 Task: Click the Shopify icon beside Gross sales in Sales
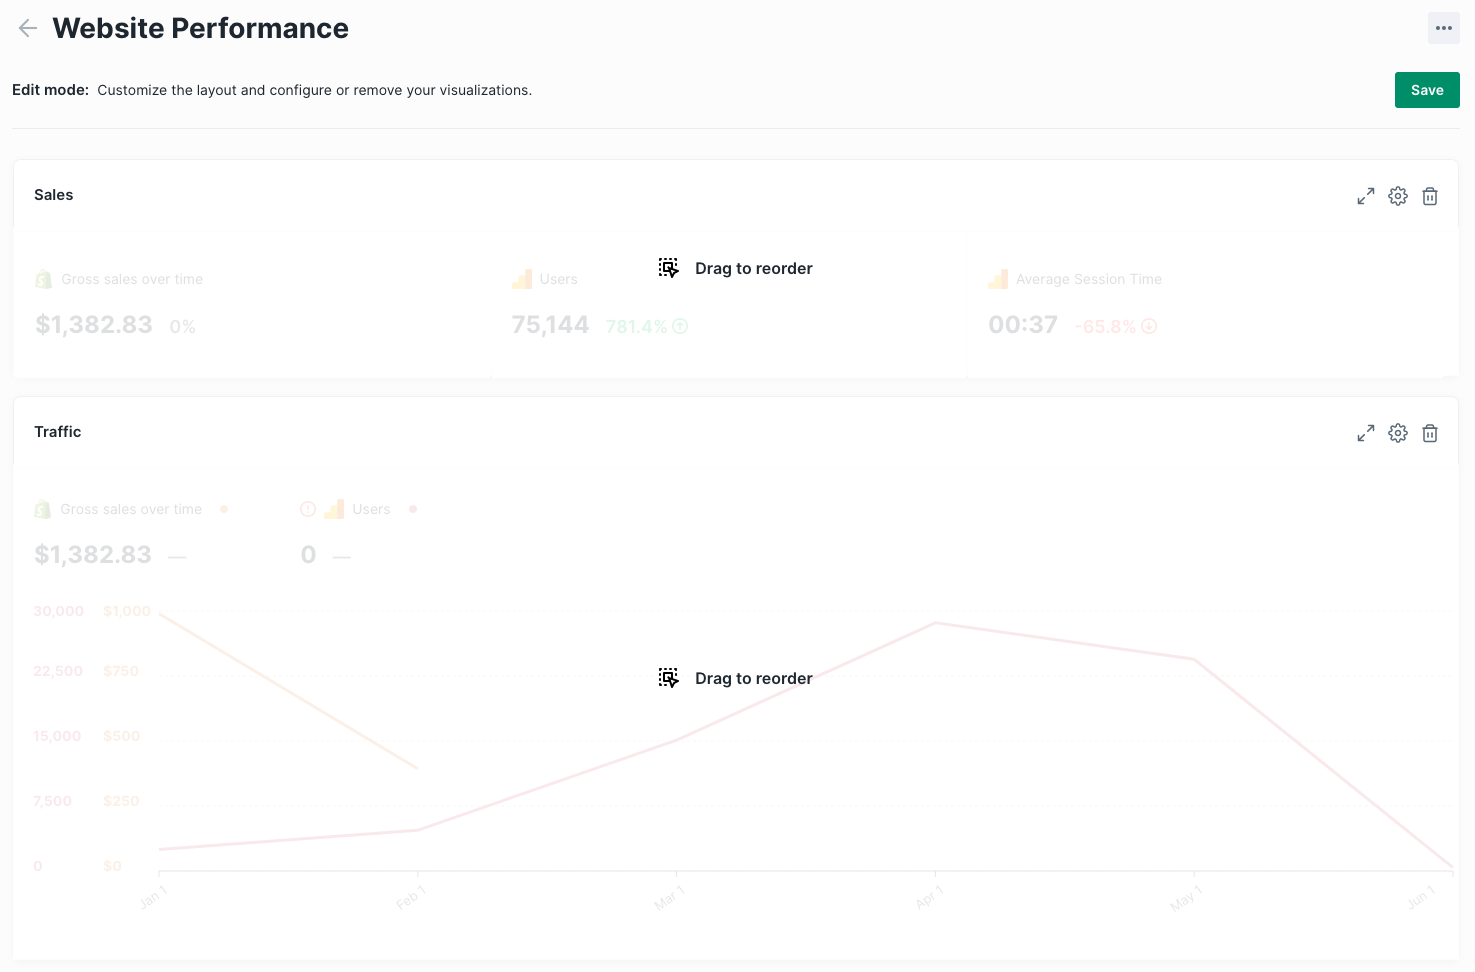coord(43,279)
